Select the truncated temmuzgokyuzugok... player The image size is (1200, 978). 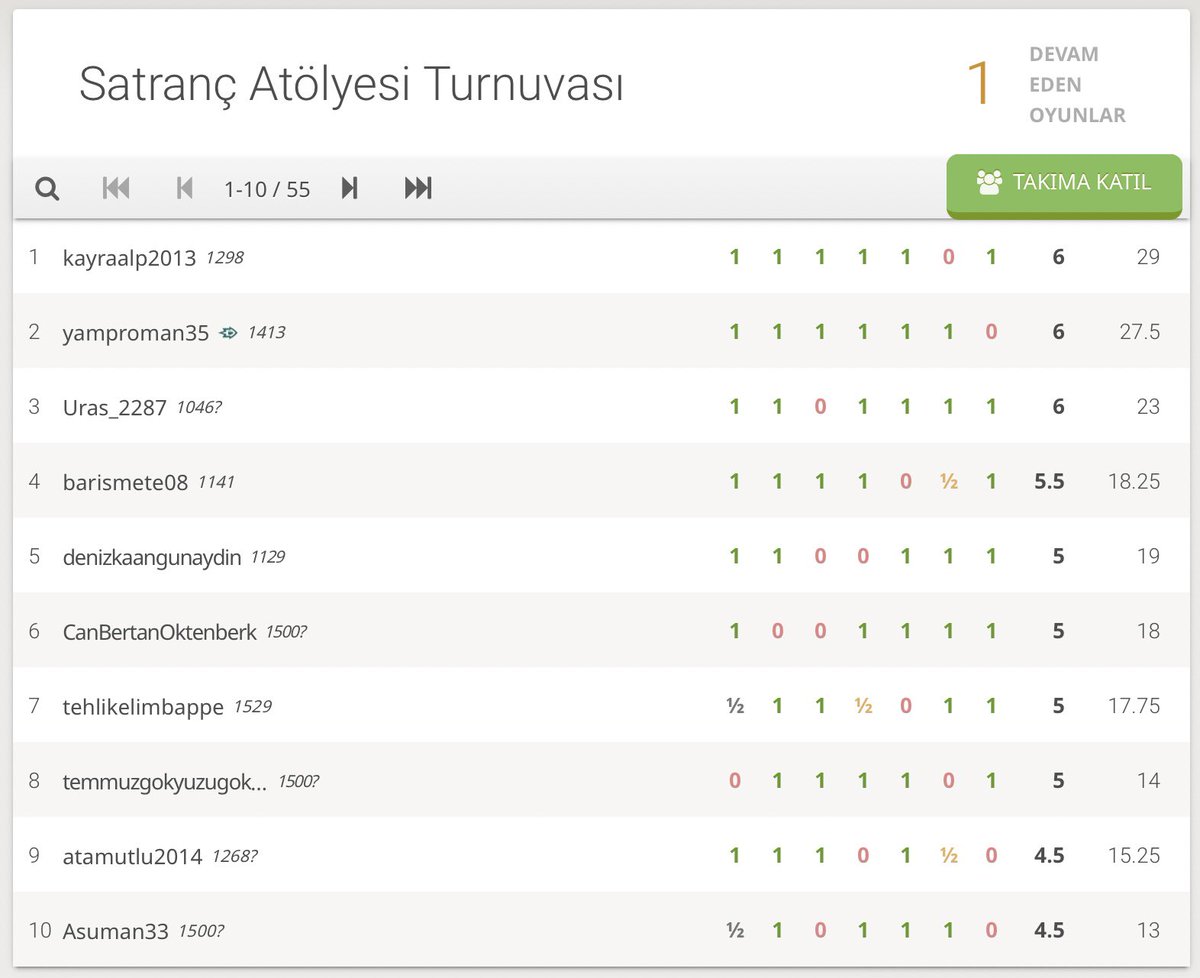click(x=165, y=782)
